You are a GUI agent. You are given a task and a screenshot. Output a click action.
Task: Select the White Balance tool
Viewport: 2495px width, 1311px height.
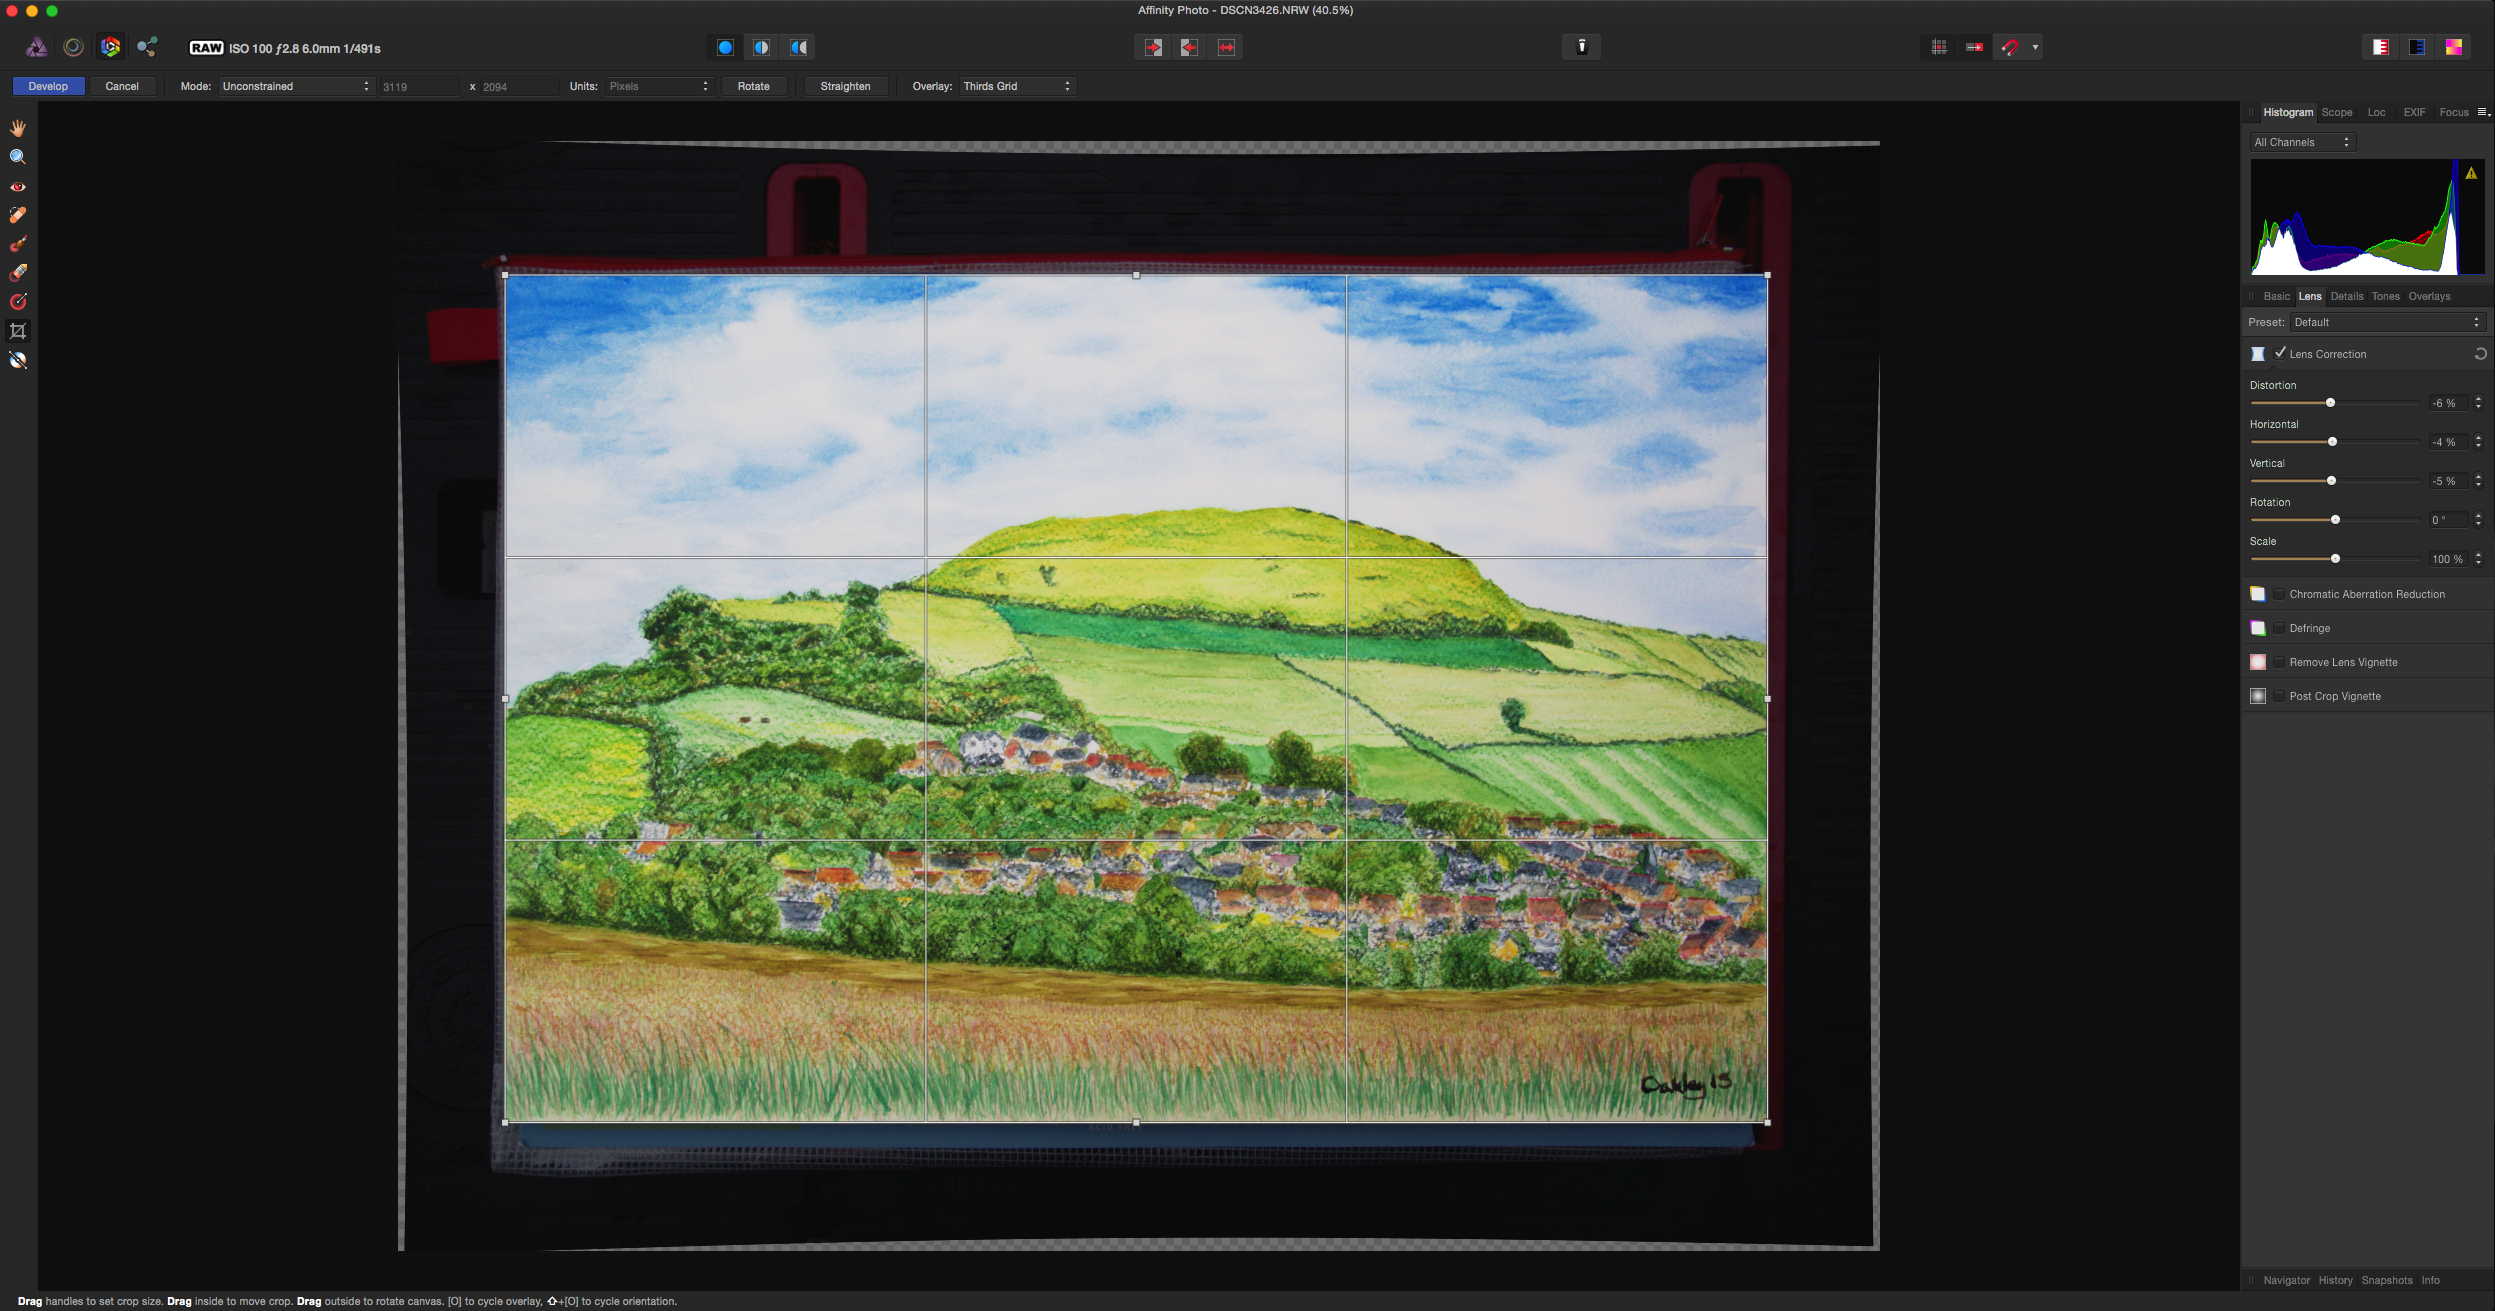18,360
